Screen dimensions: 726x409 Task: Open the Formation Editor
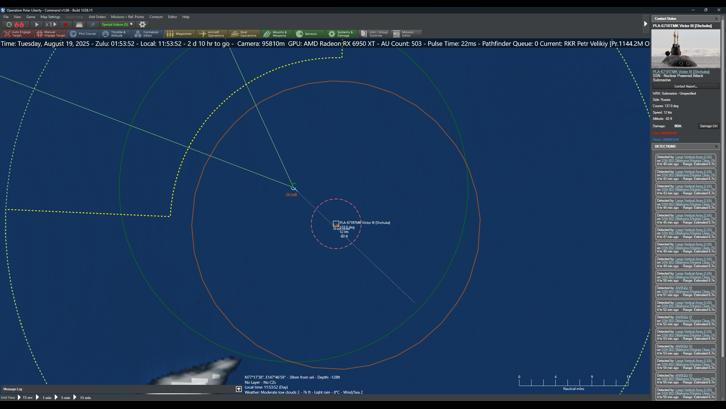coord(147,34)
